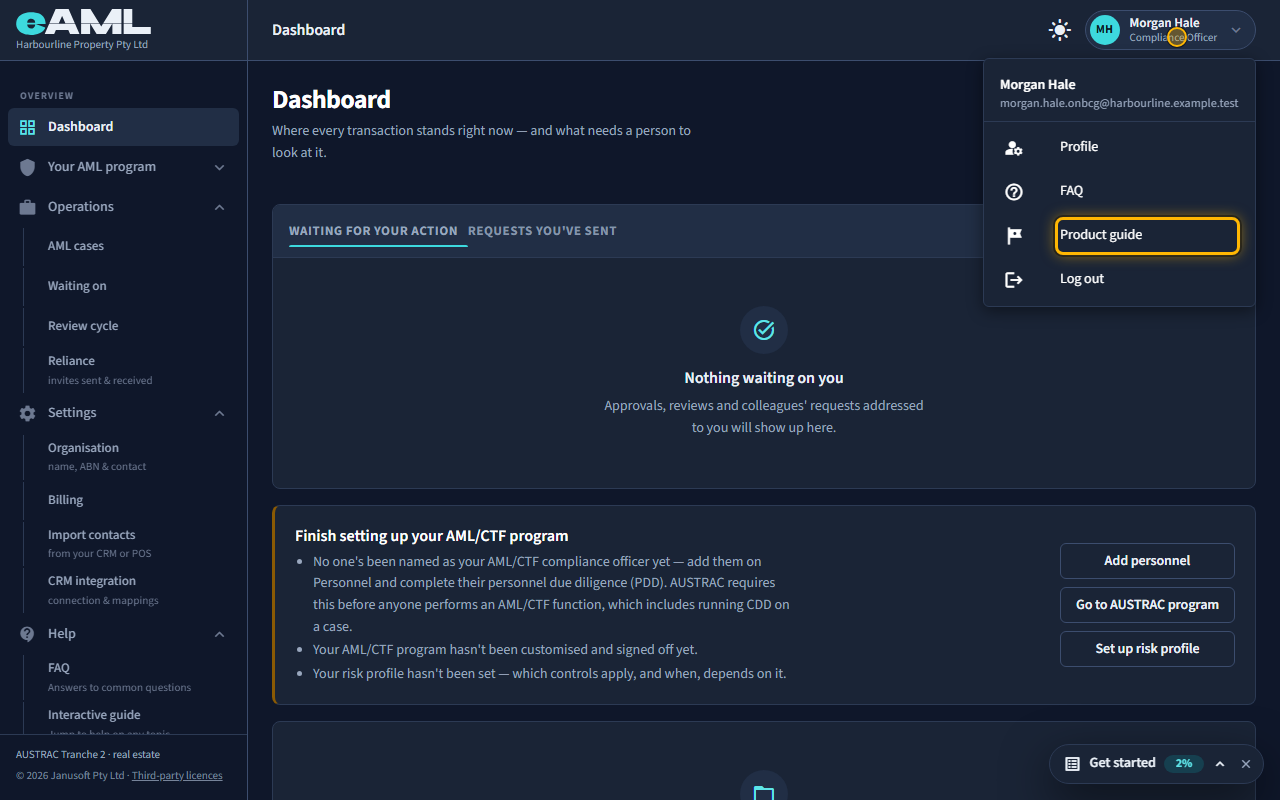Image resolution: width=1280 pixels, height=800 pixels.
Task: Dismiss the Get started widget
Action: pos(1246,763)
